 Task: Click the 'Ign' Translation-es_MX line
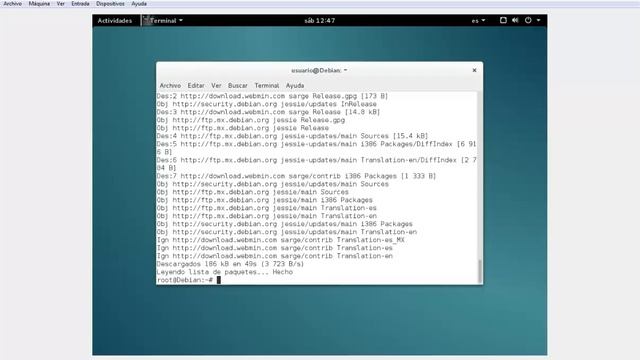pos(280,240)
